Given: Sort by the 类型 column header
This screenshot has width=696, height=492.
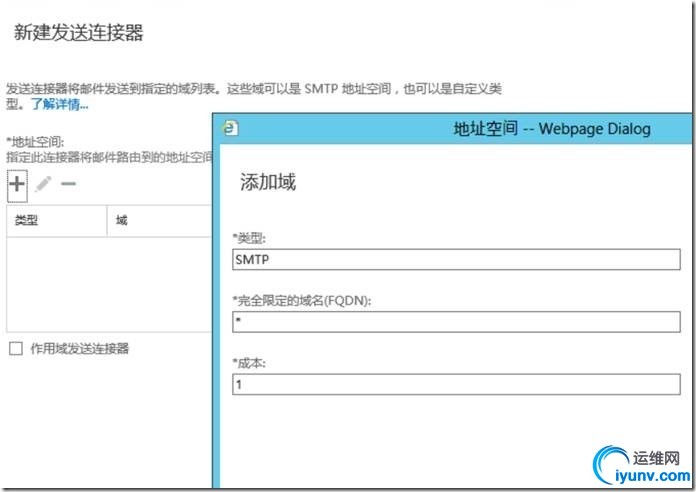Looking at the screenshot, I should tap(57, 220).
